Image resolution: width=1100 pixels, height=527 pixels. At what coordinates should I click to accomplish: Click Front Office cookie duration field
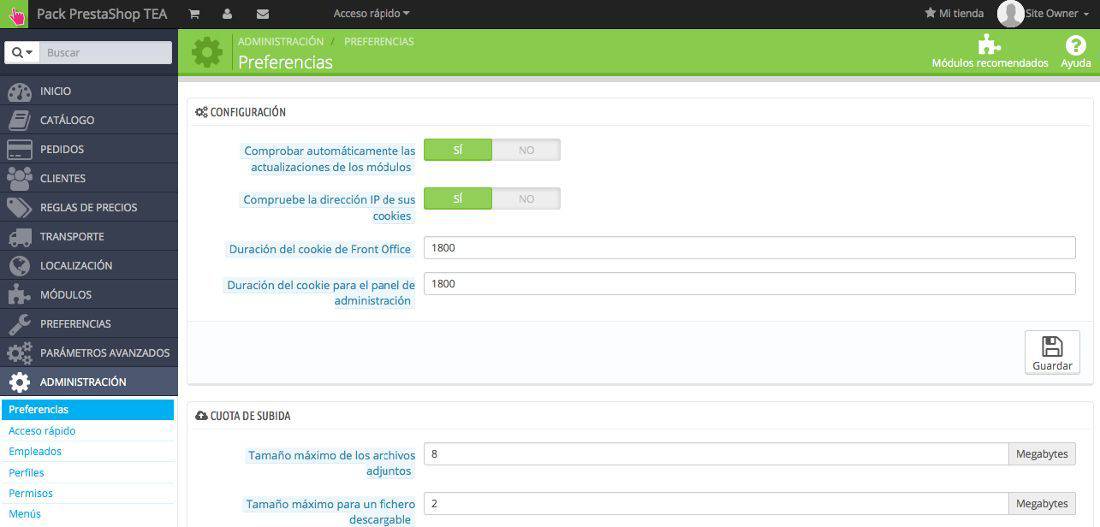click(x=750, y=248)
